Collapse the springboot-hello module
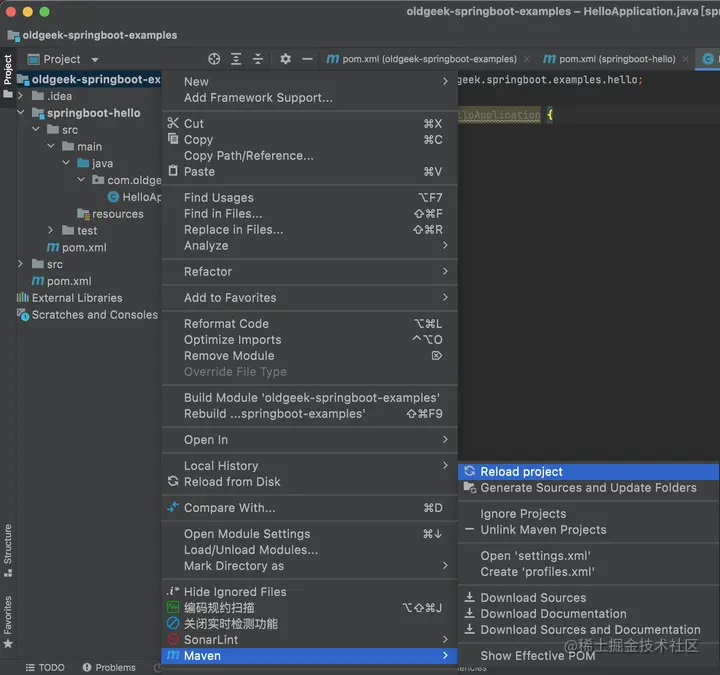 tap(20, 112)
